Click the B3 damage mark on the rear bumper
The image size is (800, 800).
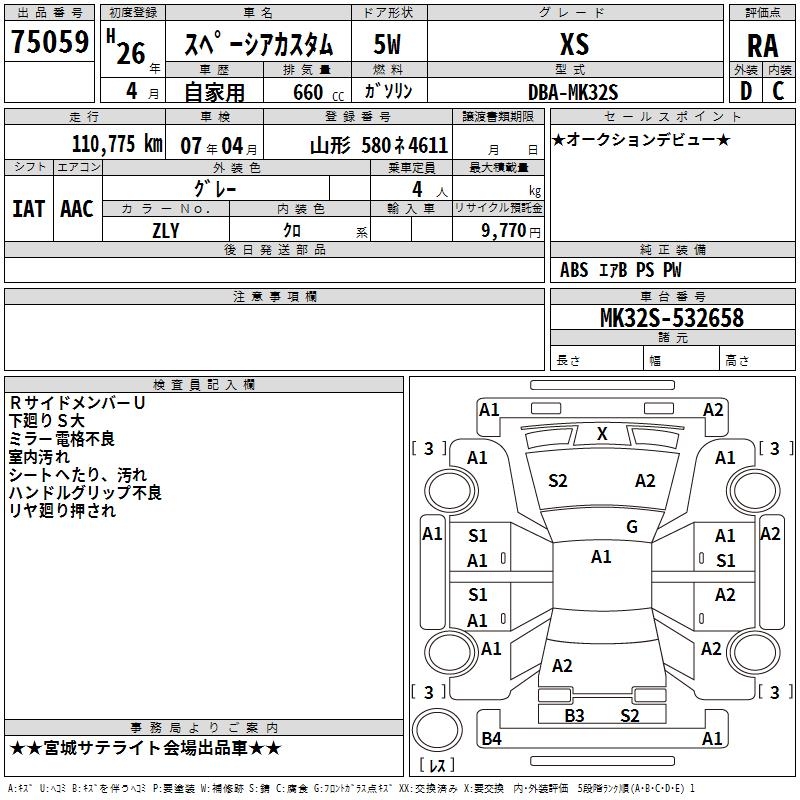[574, 716]
